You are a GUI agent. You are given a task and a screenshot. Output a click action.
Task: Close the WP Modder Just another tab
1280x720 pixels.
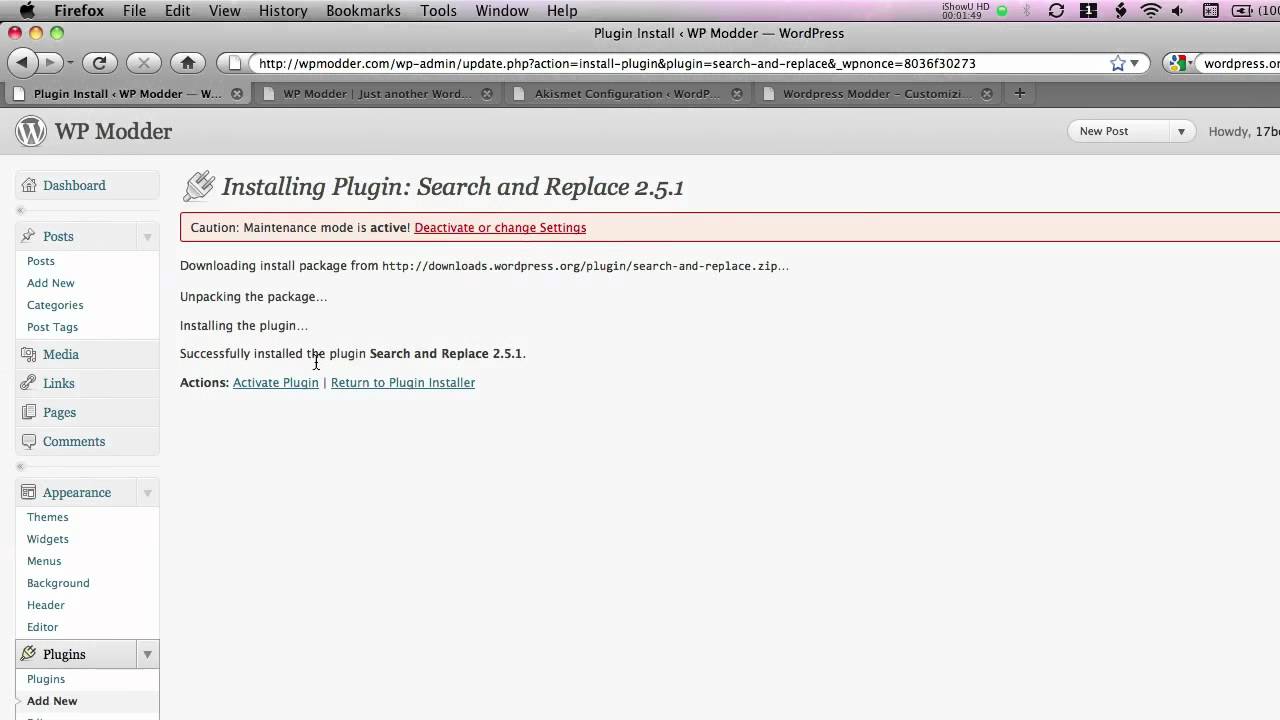click(487, 94)
